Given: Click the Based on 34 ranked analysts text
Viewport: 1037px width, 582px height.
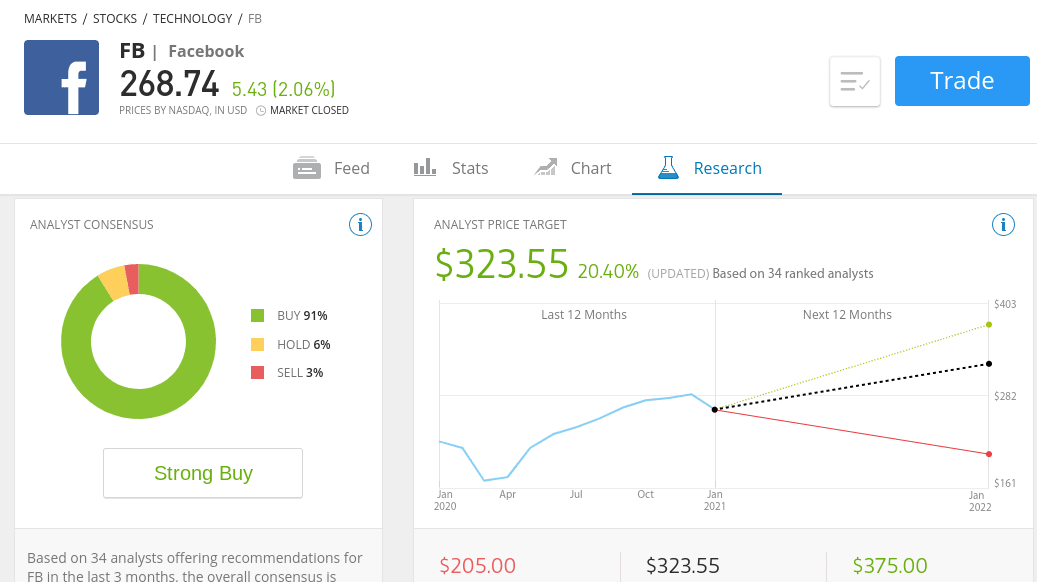Looking at the screenshot, I should [793, 274].
